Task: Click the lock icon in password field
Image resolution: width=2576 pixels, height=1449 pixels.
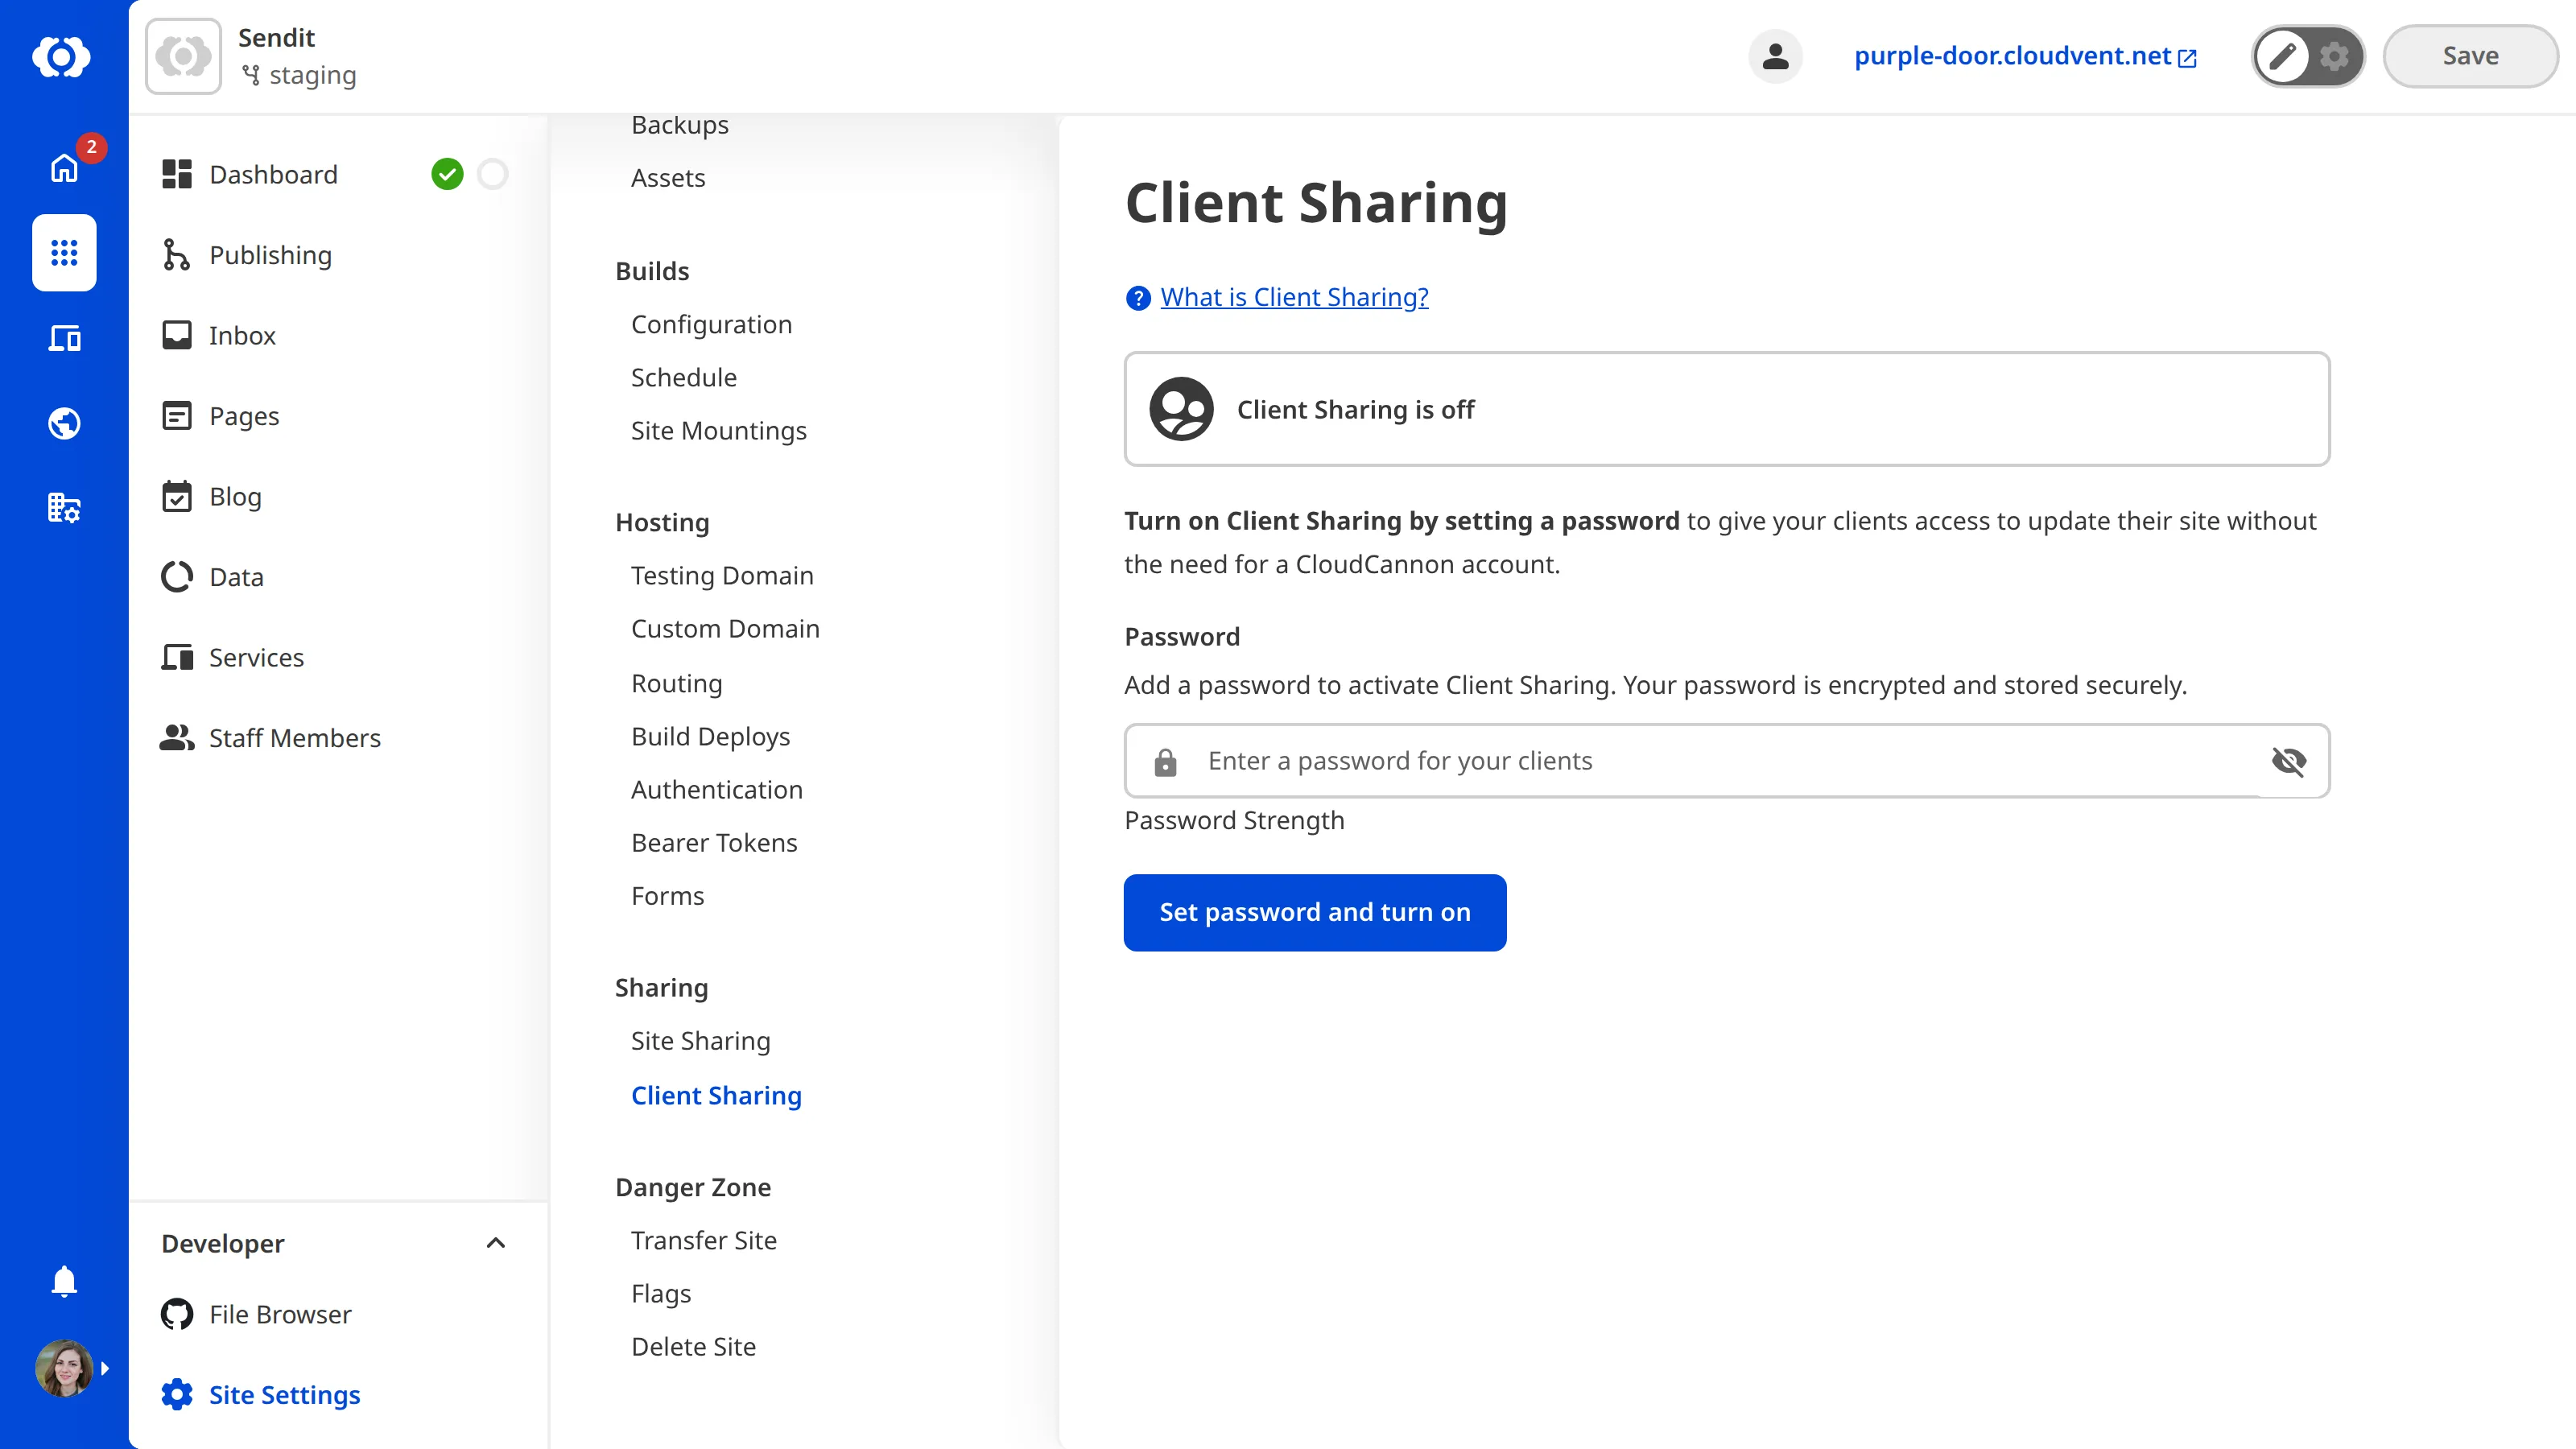Action: 1164,761
